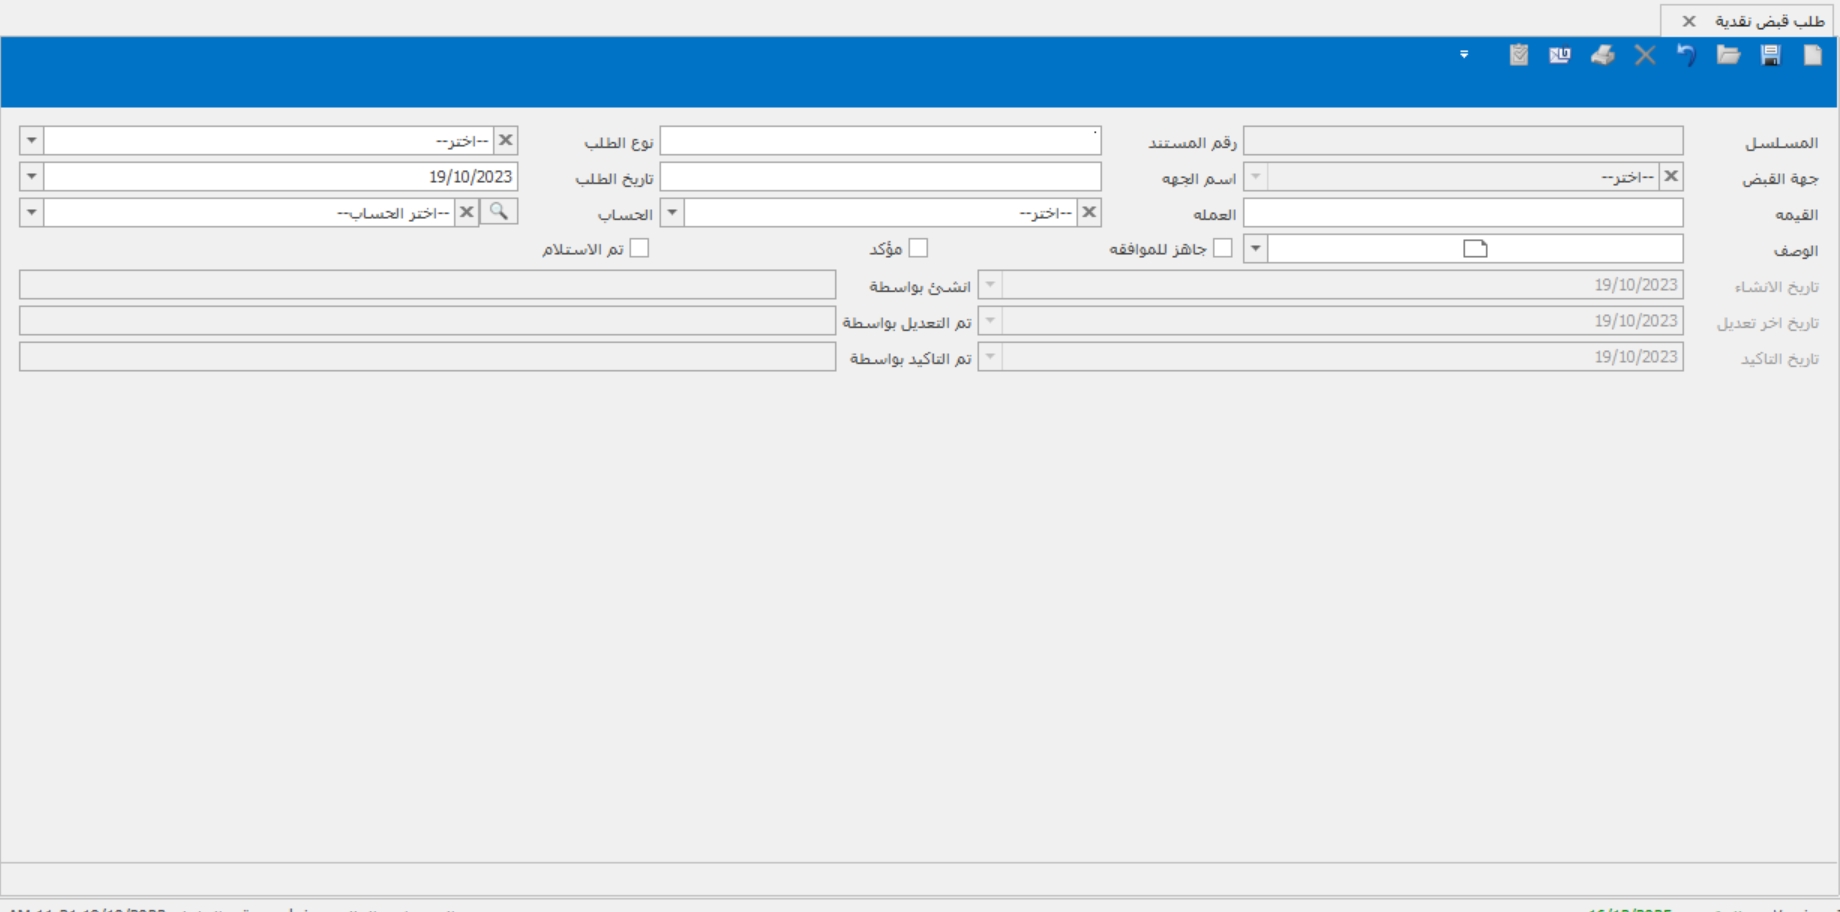Click the clipboard checkmark toolbar icon
The width and height of the screenshot is (1840, 912).
pos(1518,56)
